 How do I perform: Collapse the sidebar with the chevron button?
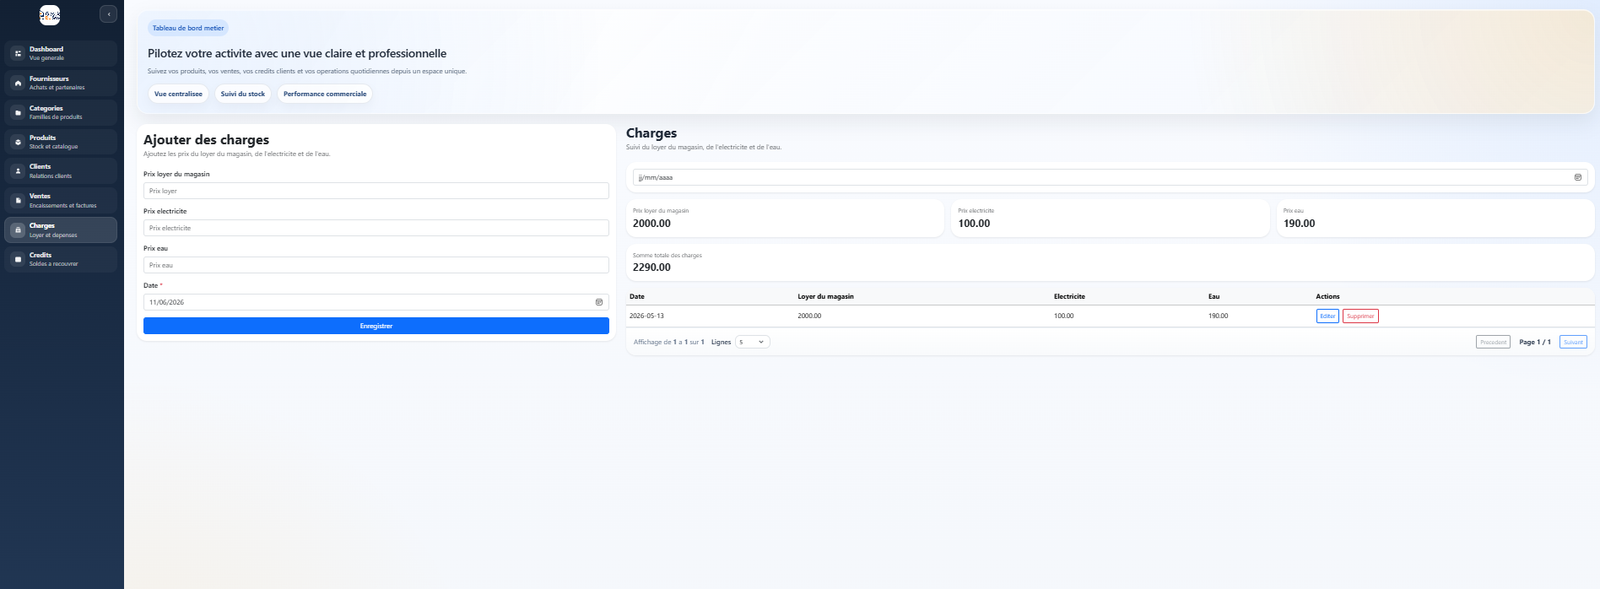(x=108, y=14)
